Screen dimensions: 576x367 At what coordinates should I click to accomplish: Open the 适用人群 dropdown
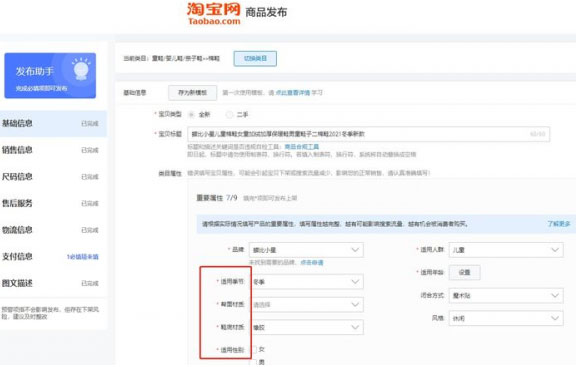coord(506,250)
